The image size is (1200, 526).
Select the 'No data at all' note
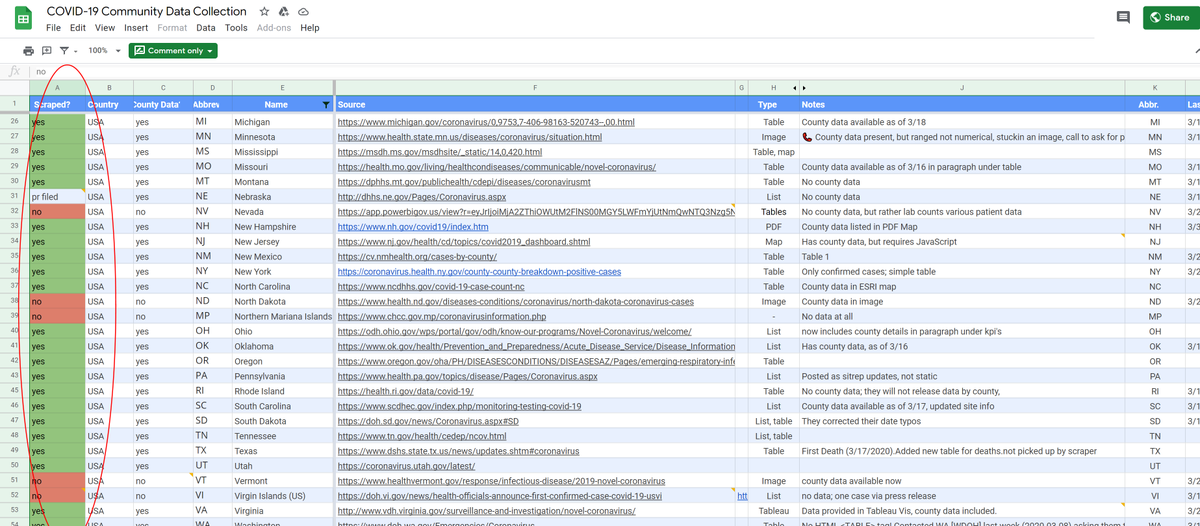click(961, 316)
